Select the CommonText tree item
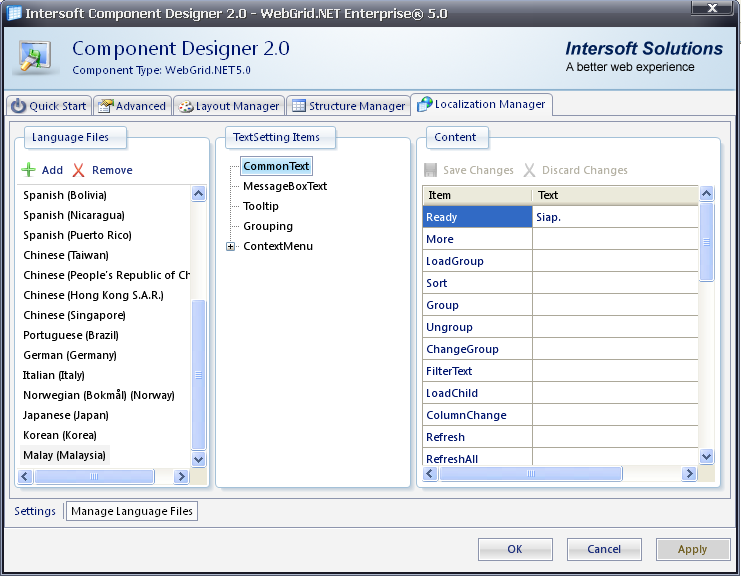Viewport: 741px width, 577px height. point(276,166)
